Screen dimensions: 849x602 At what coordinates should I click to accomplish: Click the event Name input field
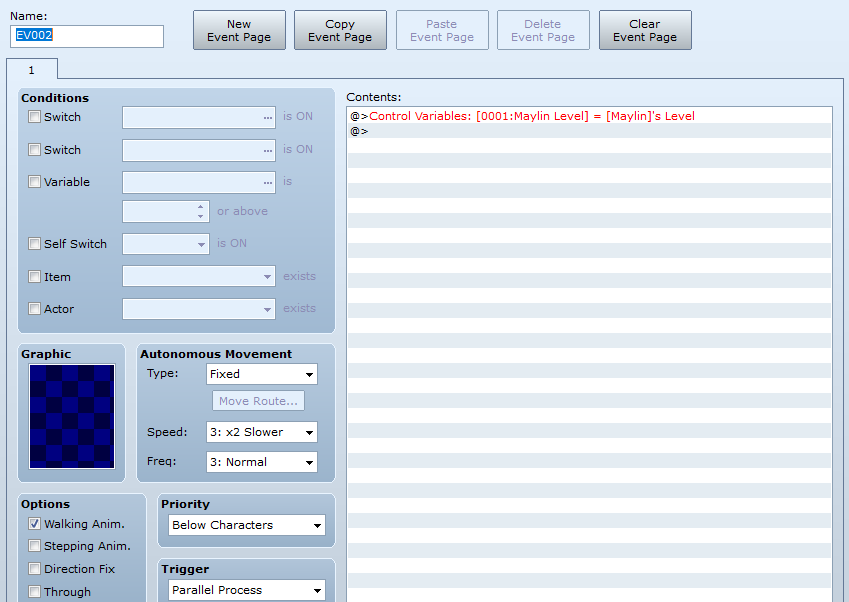point(87,36)
